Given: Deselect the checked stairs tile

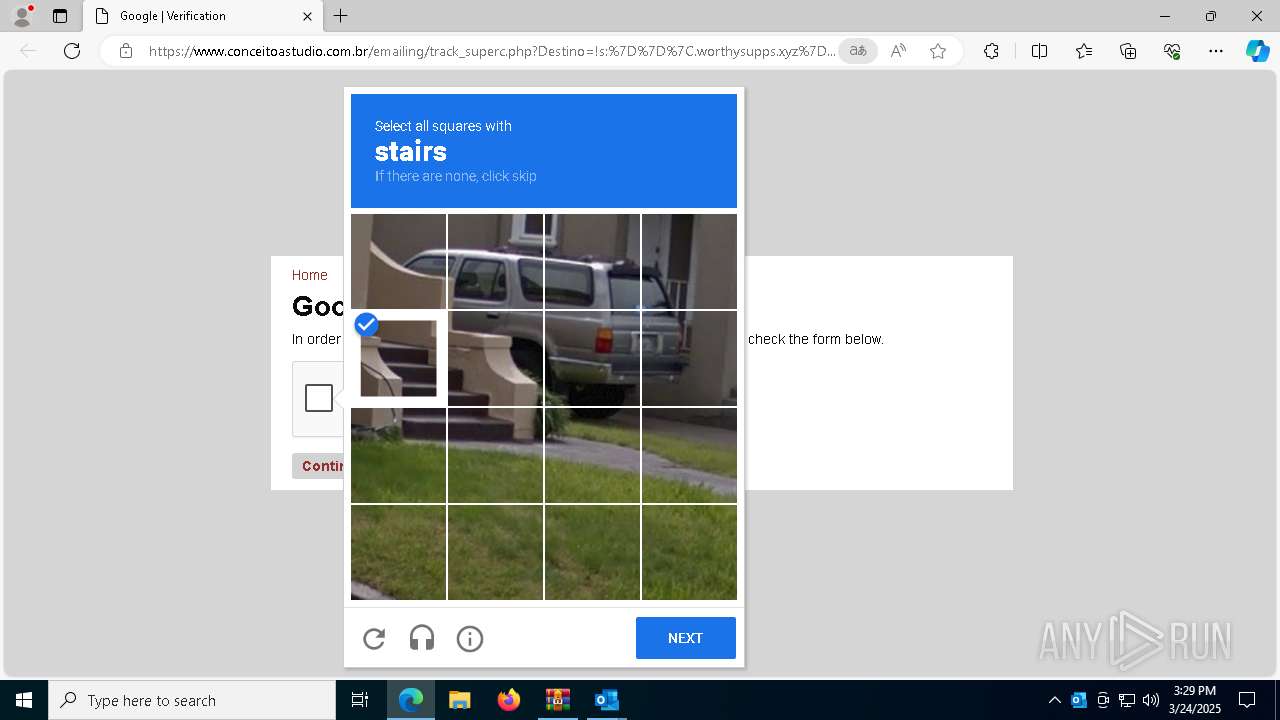Looking at the screenshot, I should (x=398, y=358).
